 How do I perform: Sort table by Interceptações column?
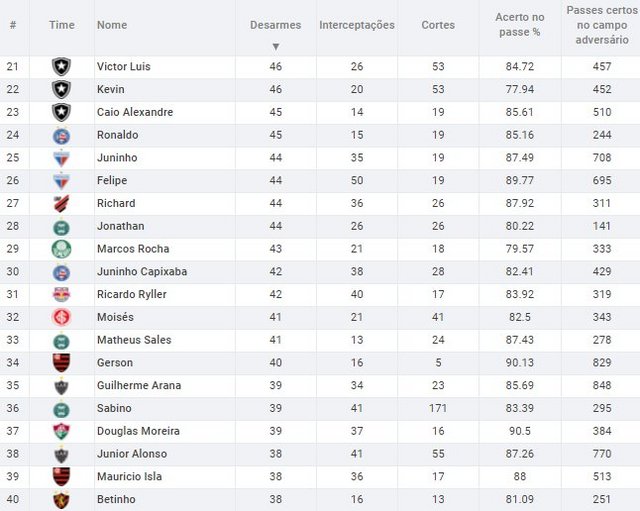pyautogui.click(x=356, y=25)
